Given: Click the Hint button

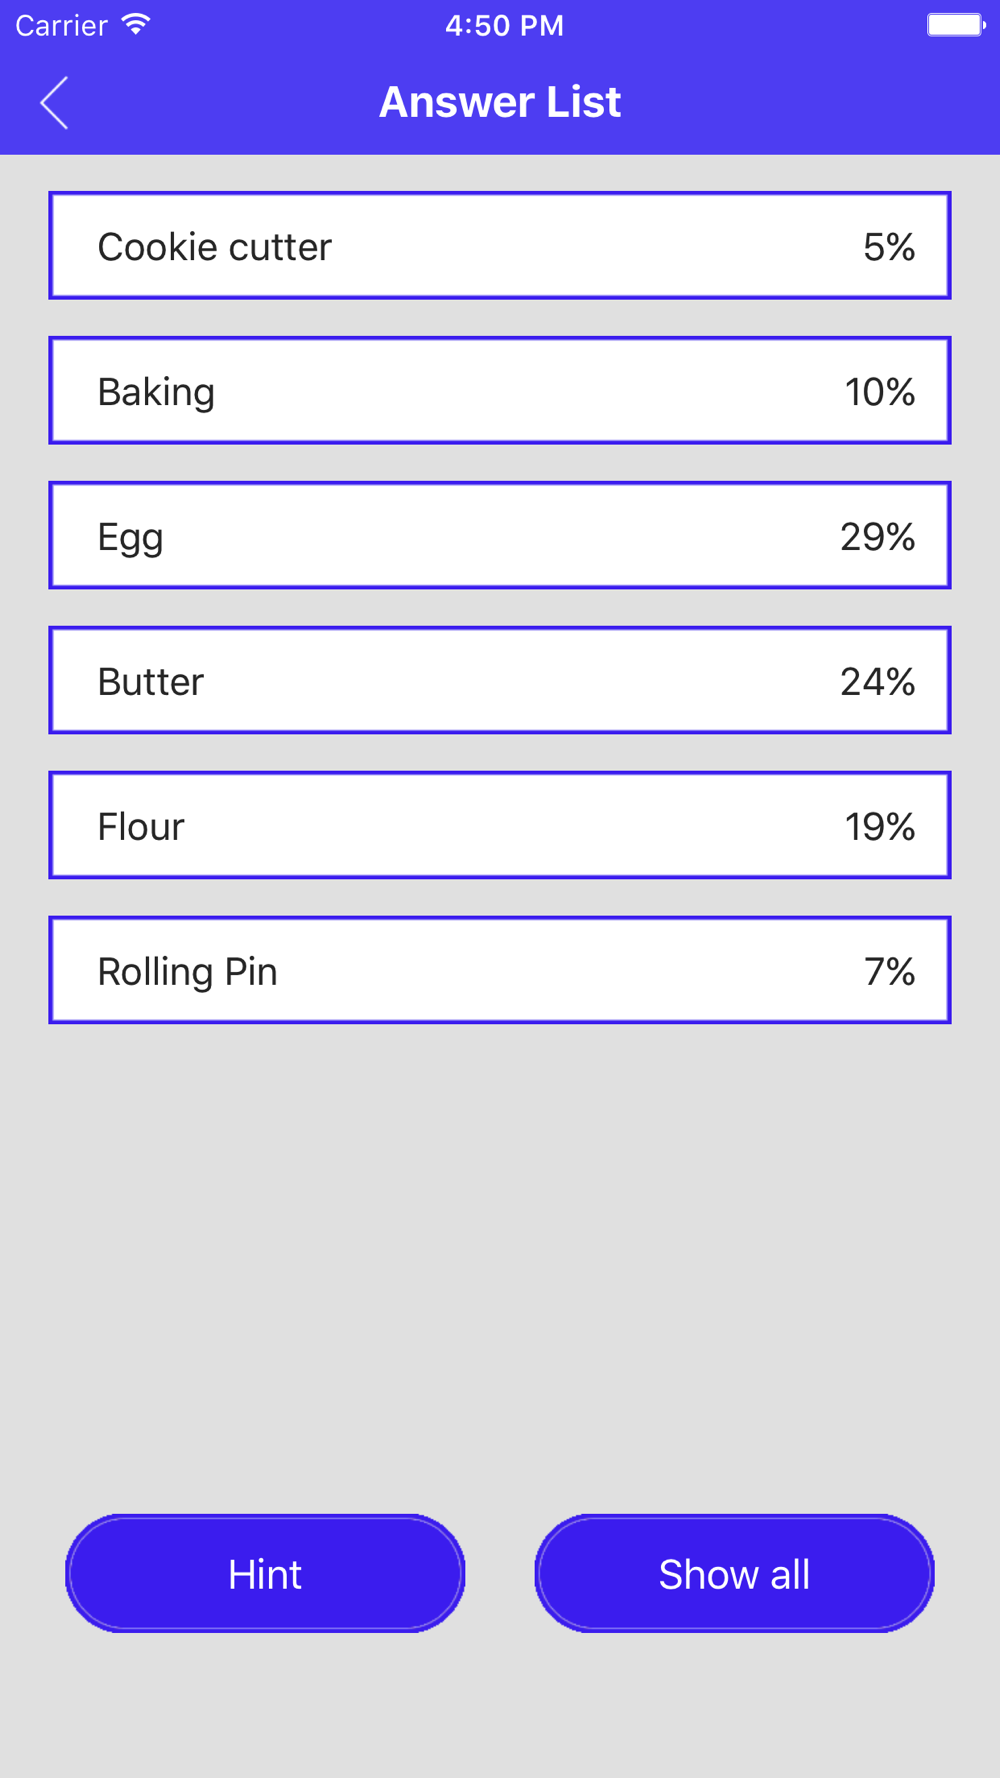Looking at the screenshot, I should (x=265, y=1573).
